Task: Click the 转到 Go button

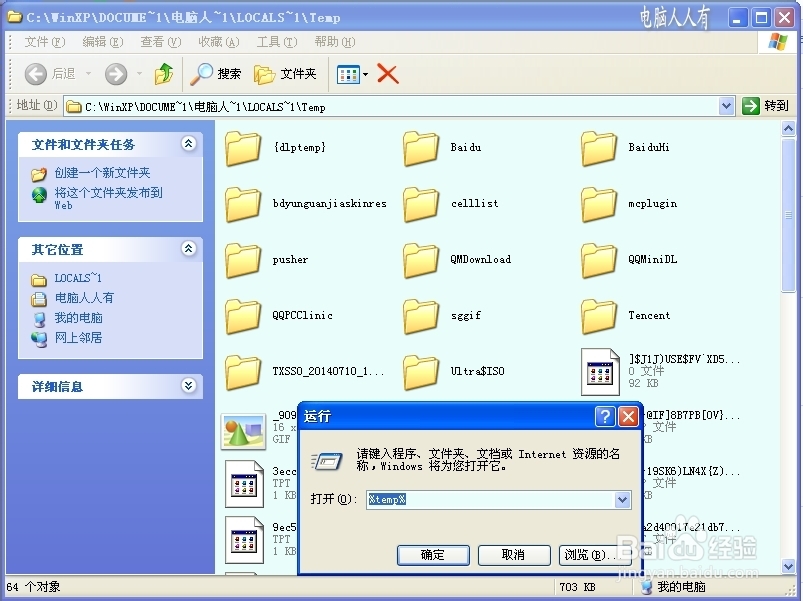Action: [x=766, y=106]
